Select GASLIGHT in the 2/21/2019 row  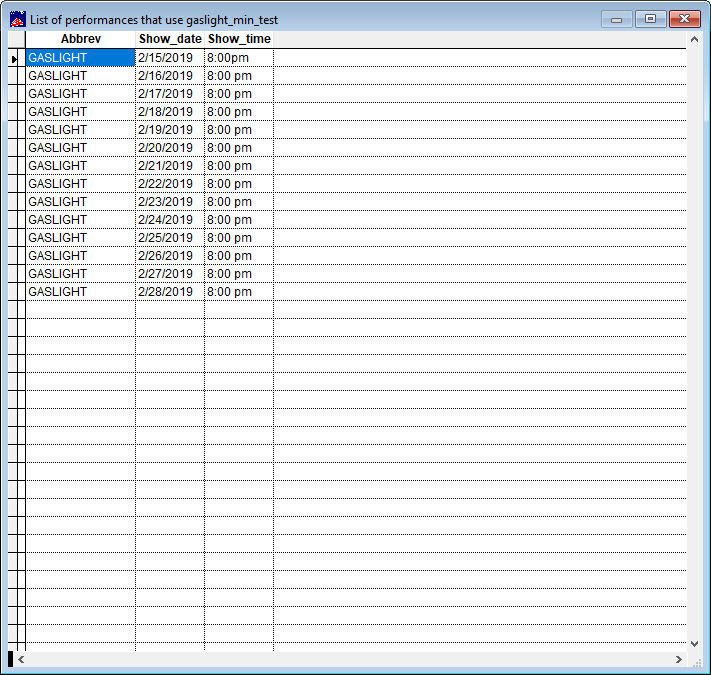click(81, 166)
